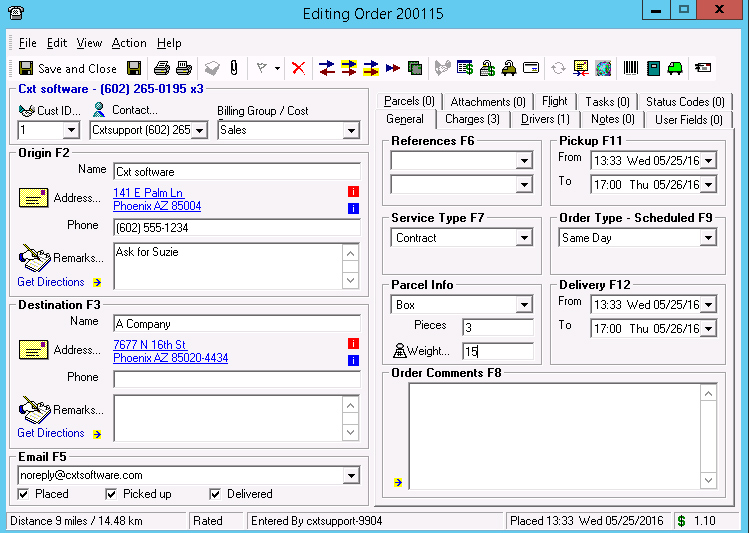Screen dimensions: 749x533
Task: Open the first References dropdown
Action: (524, 160)
